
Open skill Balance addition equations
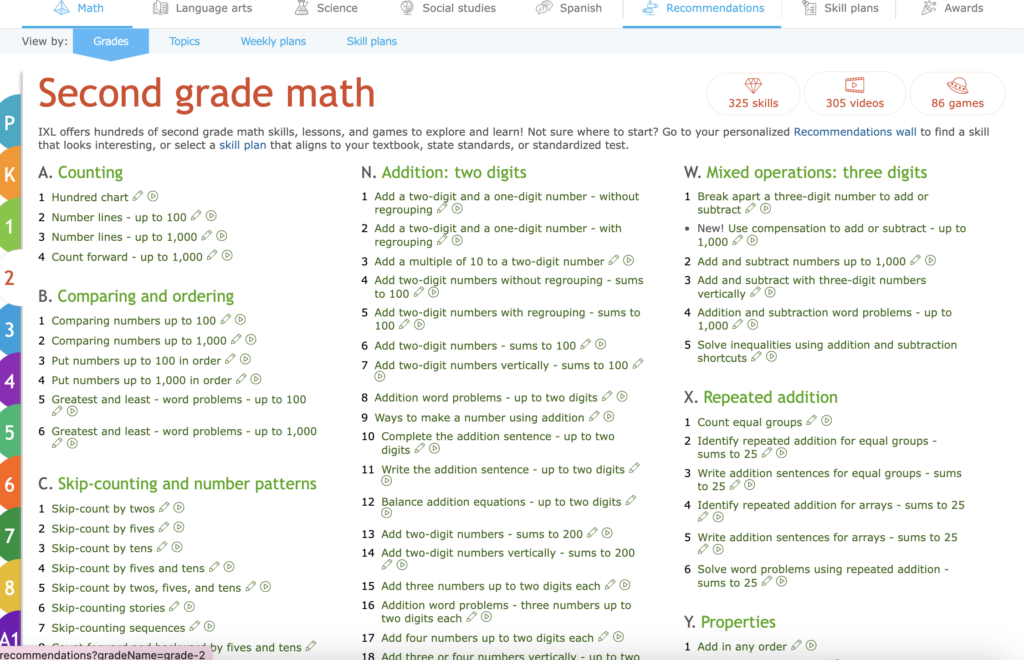[x=501, y=502]
